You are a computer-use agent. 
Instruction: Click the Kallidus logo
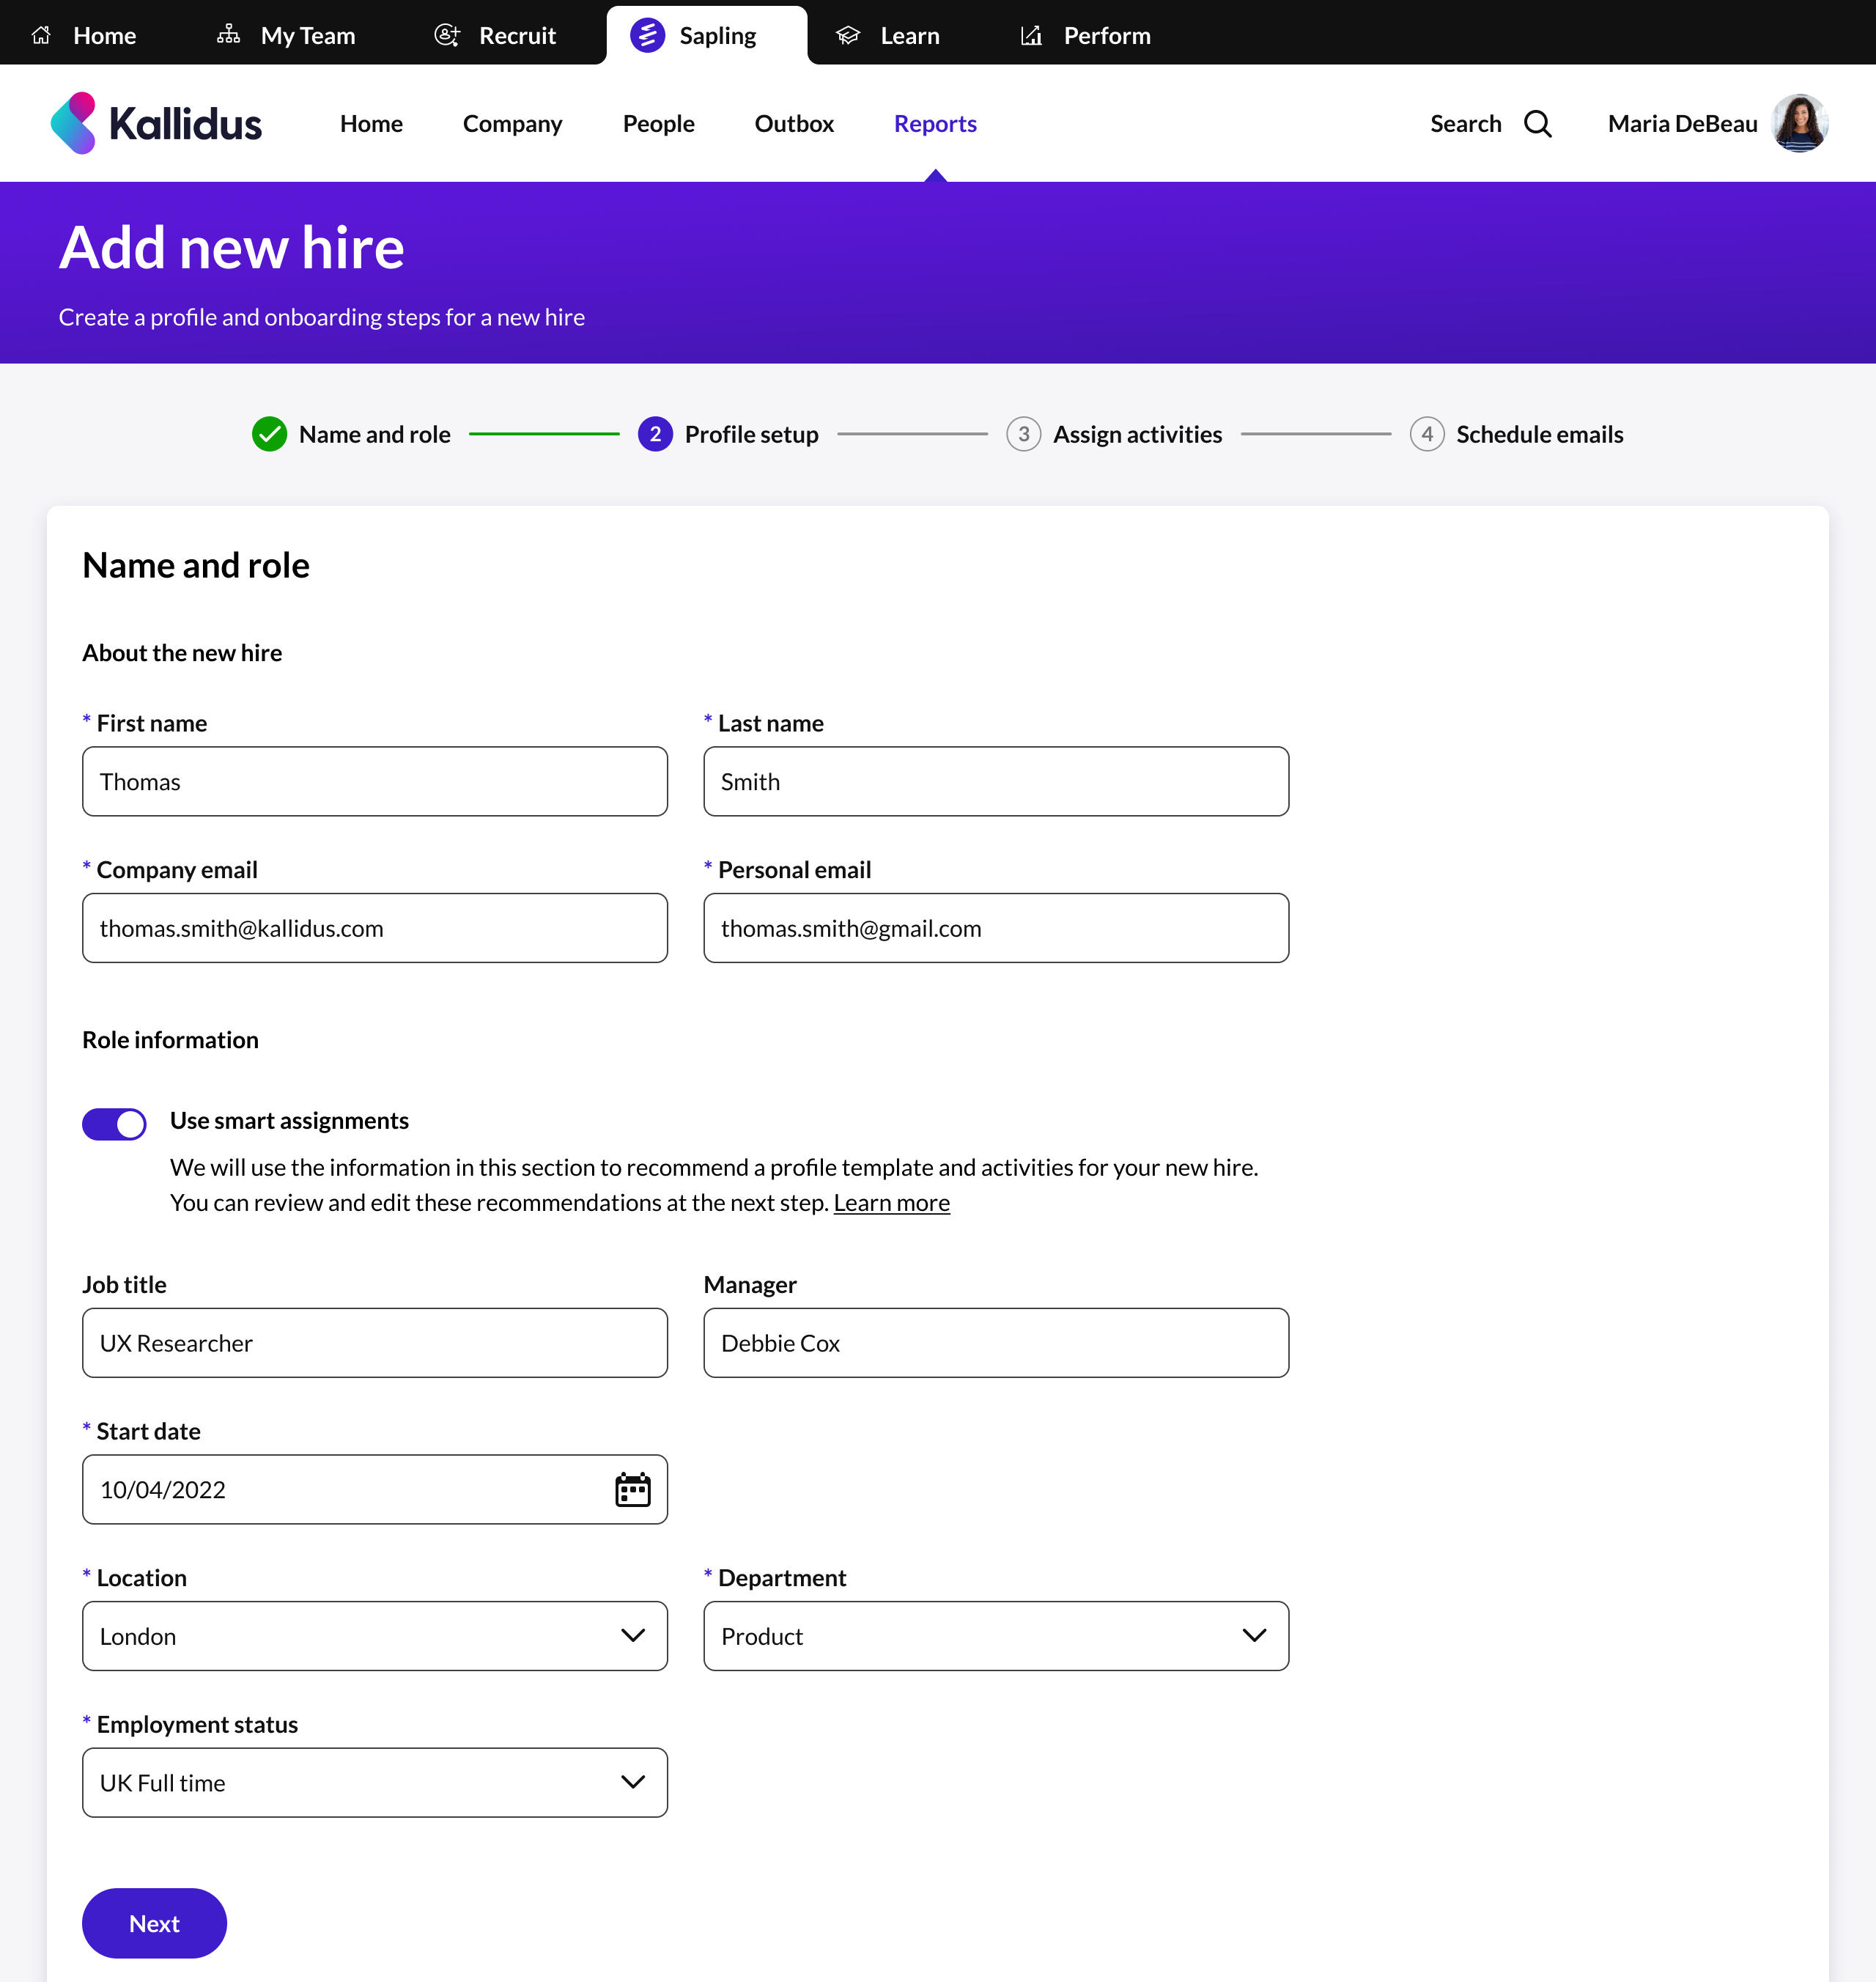pos(156,124)
